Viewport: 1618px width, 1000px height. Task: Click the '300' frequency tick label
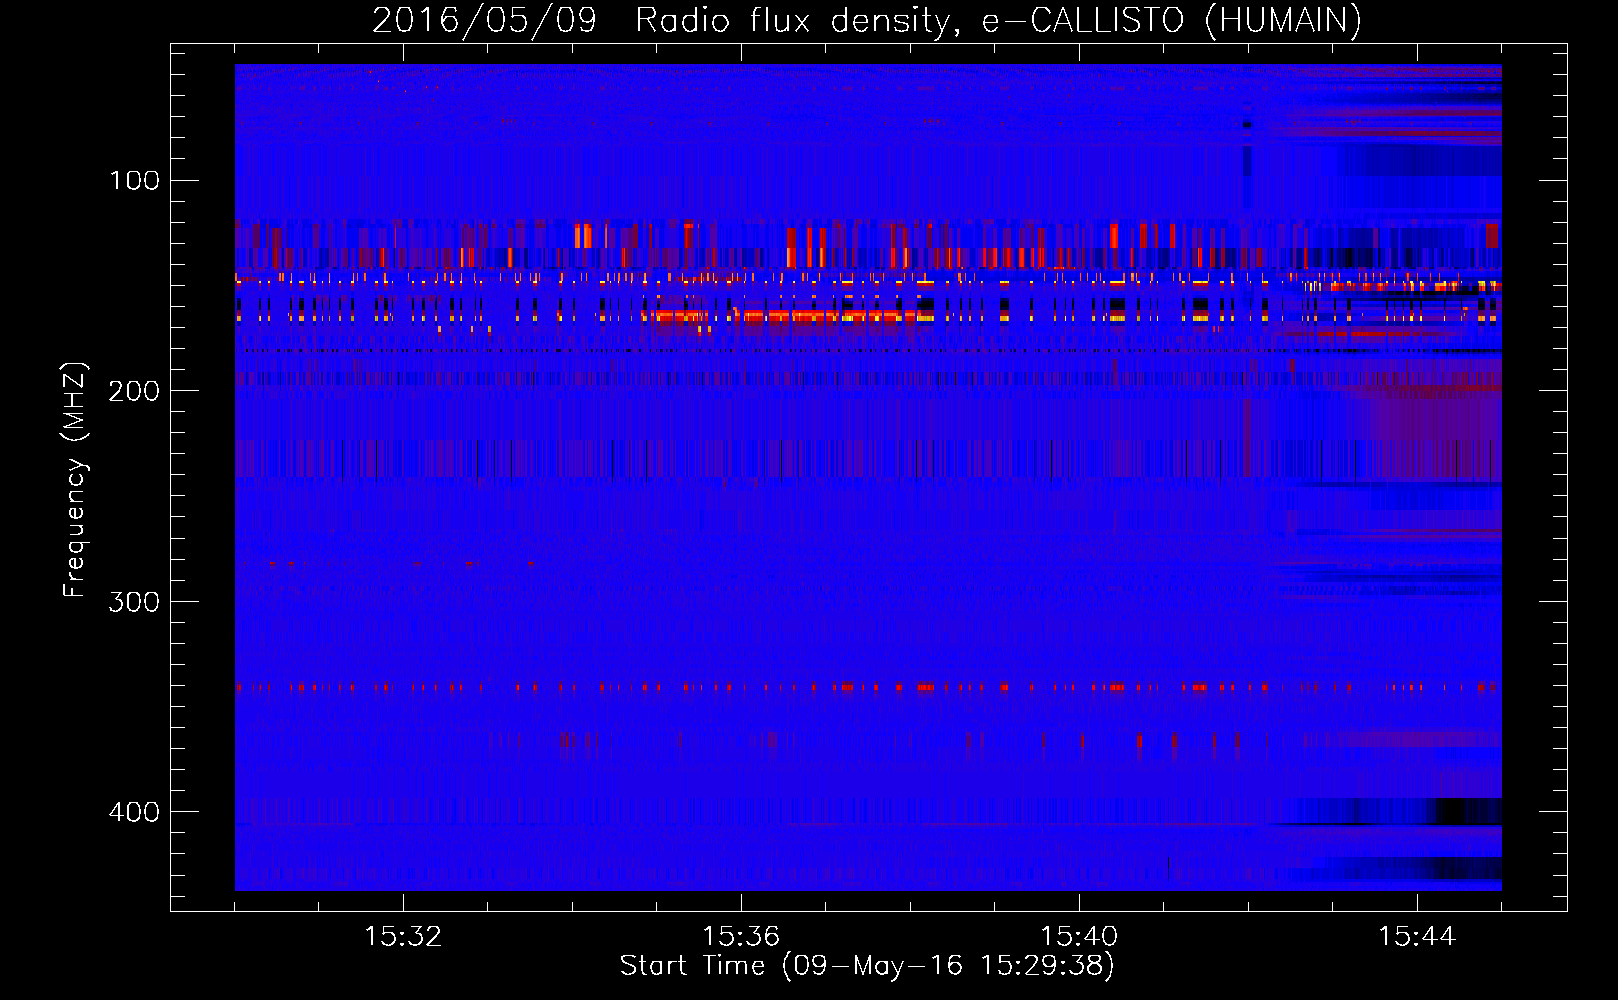pyautogui.click(x=134, y=602)
